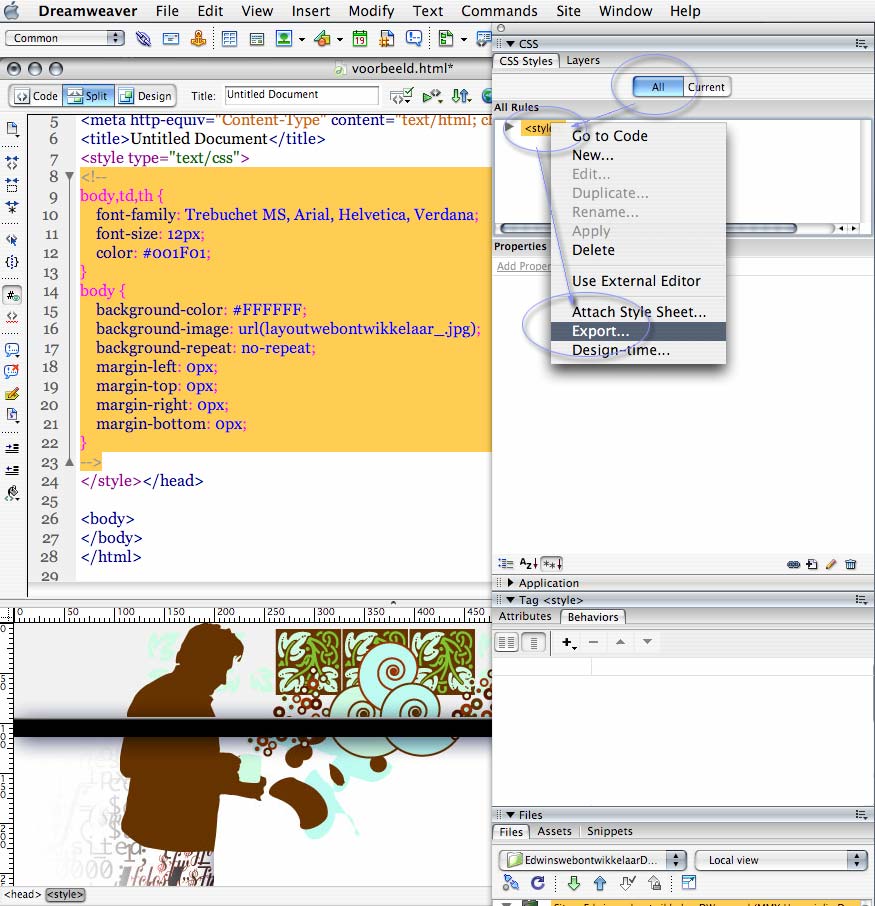Click the Insert Div Tag icon
Viewport: 875px width, 906px height.
click(257, 39)
